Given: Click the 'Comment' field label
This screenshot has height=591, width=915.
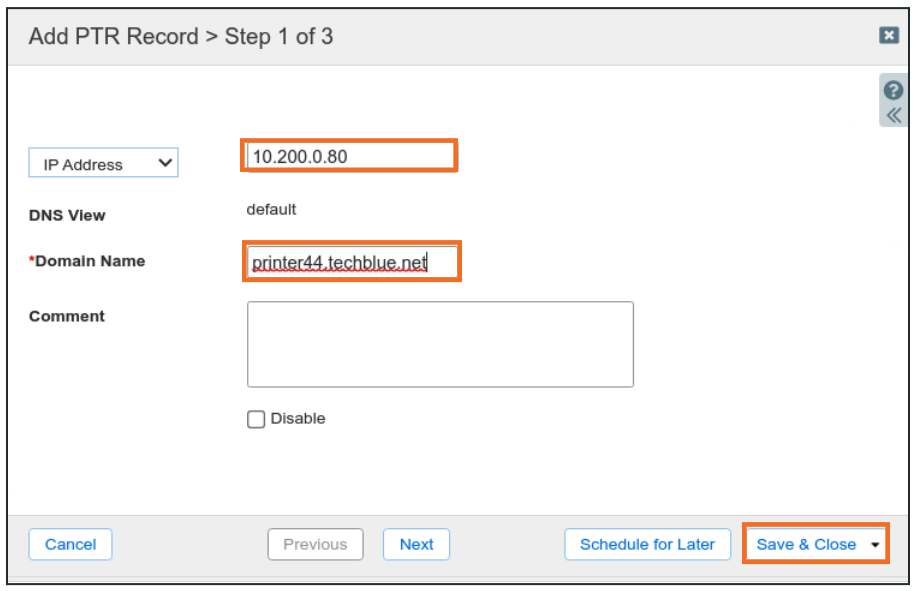Looking at the screenshot, I should 67,316.
